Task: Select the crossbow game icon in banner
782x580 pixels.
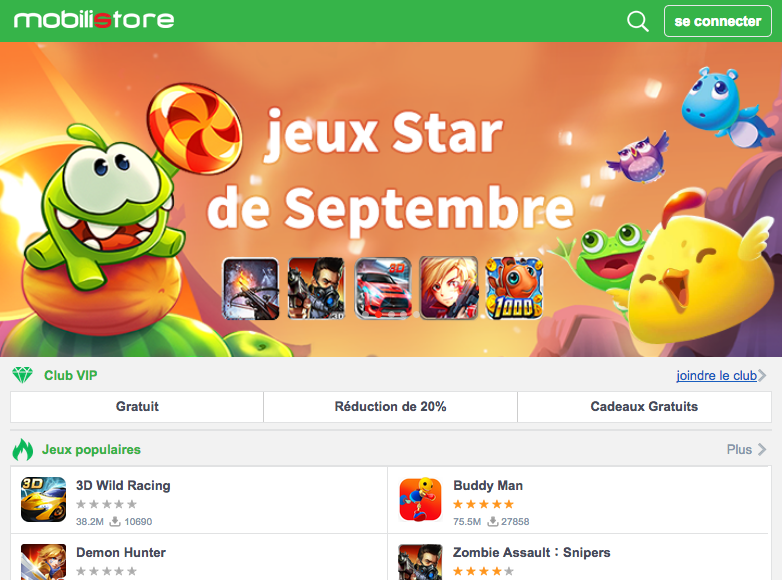Action: point(251,288)
